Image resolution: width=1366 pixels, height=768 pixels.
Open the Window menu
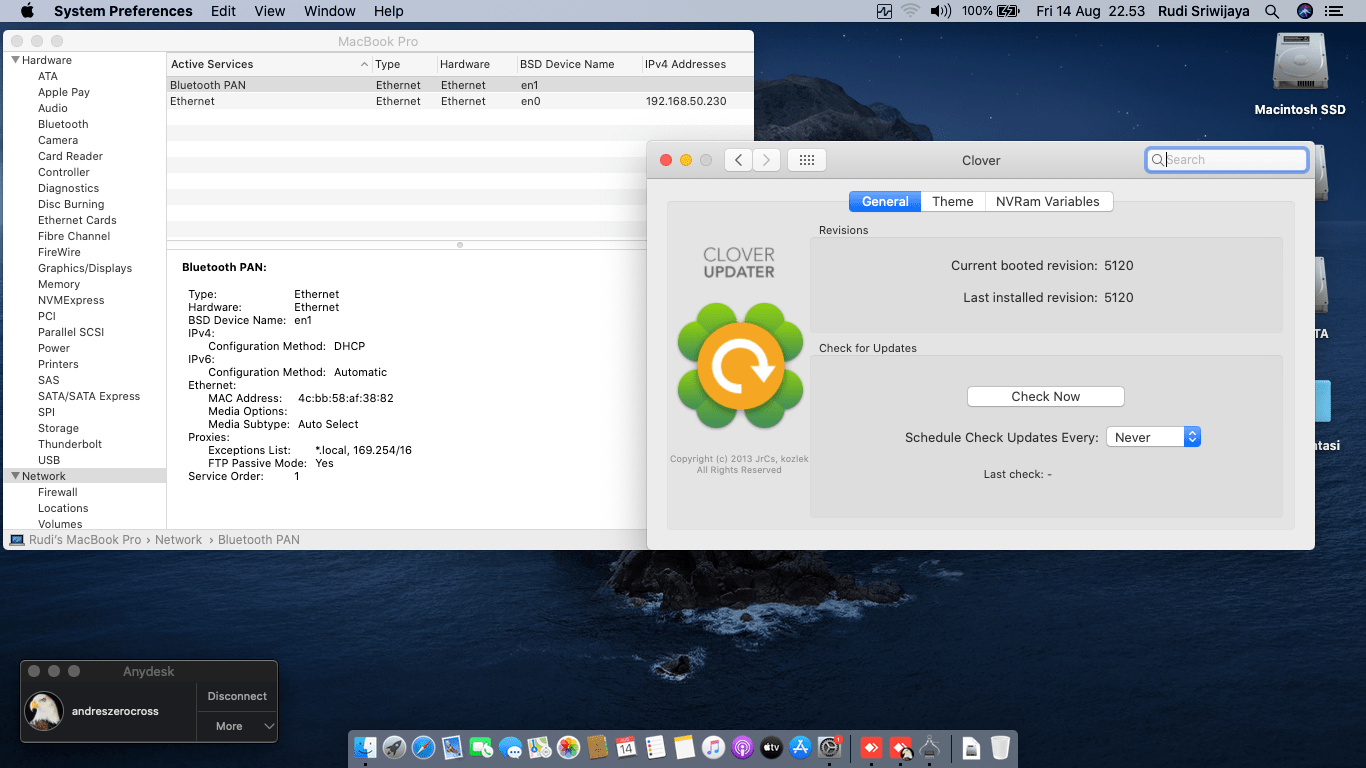pos(330,11)
